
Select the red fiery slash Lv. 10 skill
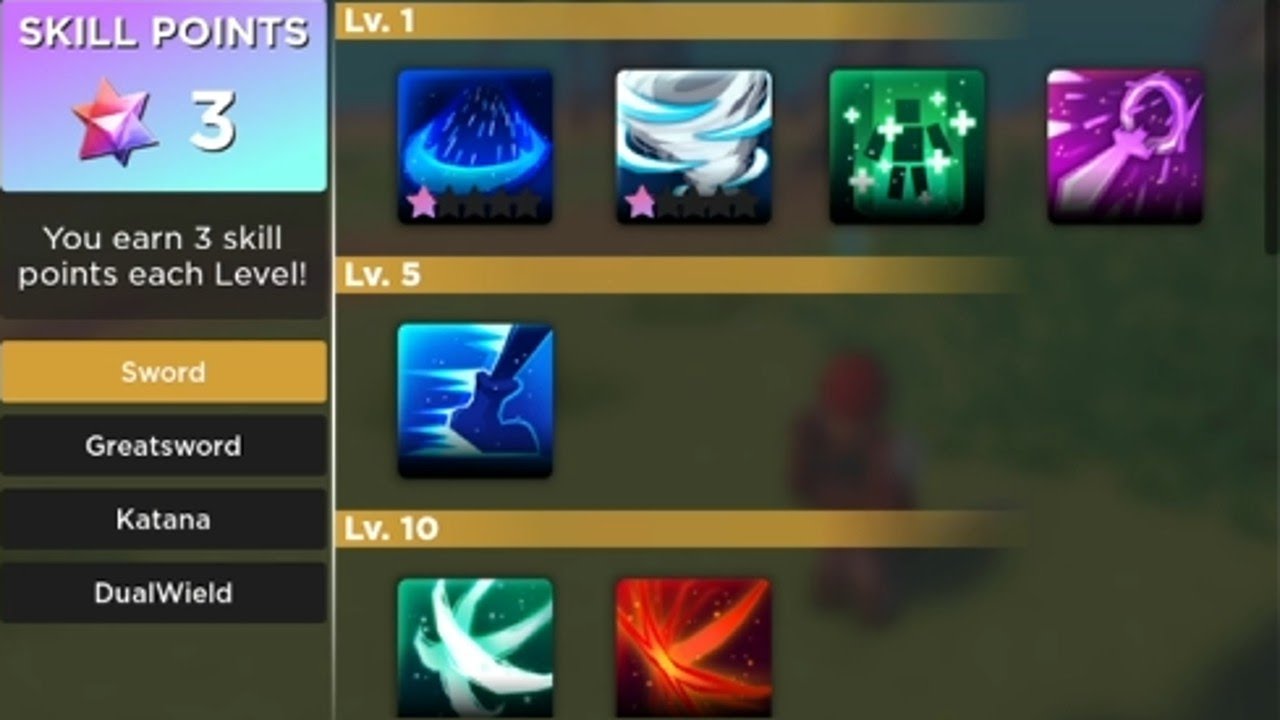693,648
